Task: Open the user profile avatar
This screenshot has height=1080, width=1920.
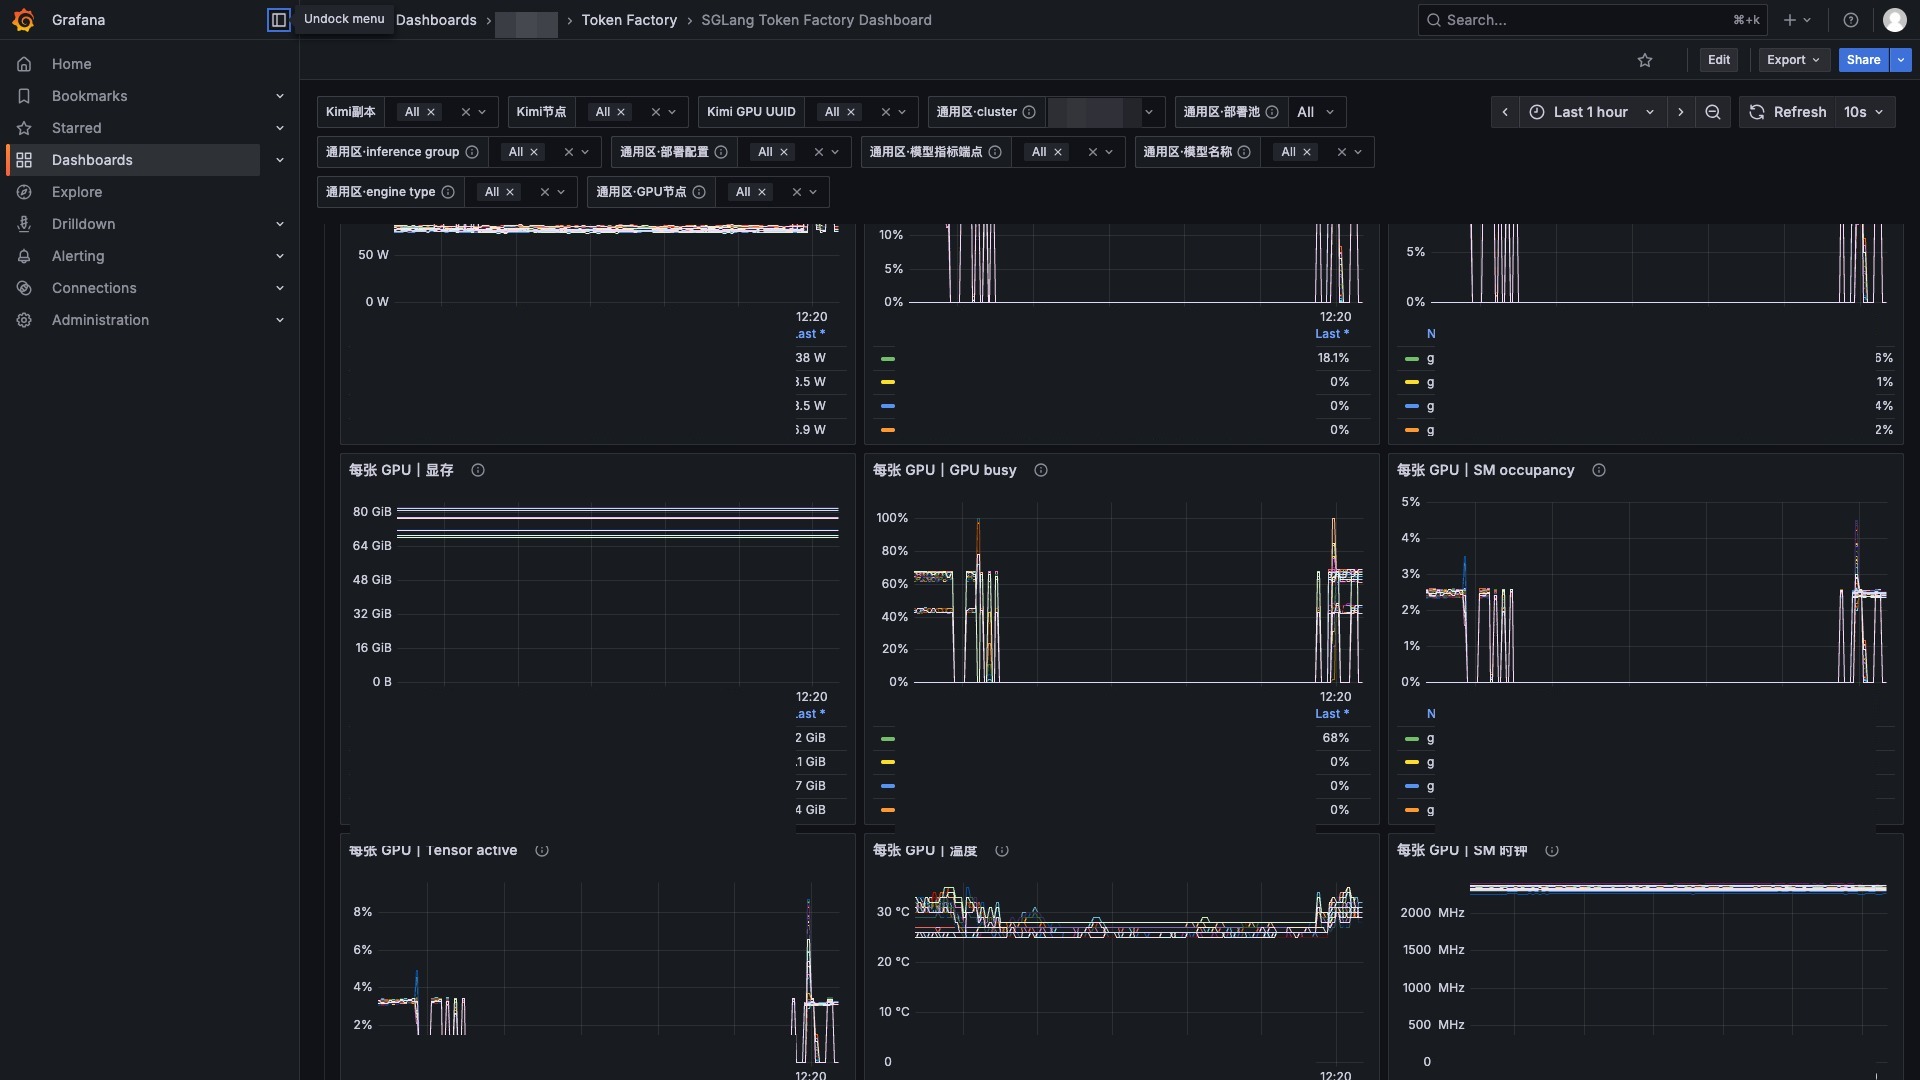Action: point(1894,20)
